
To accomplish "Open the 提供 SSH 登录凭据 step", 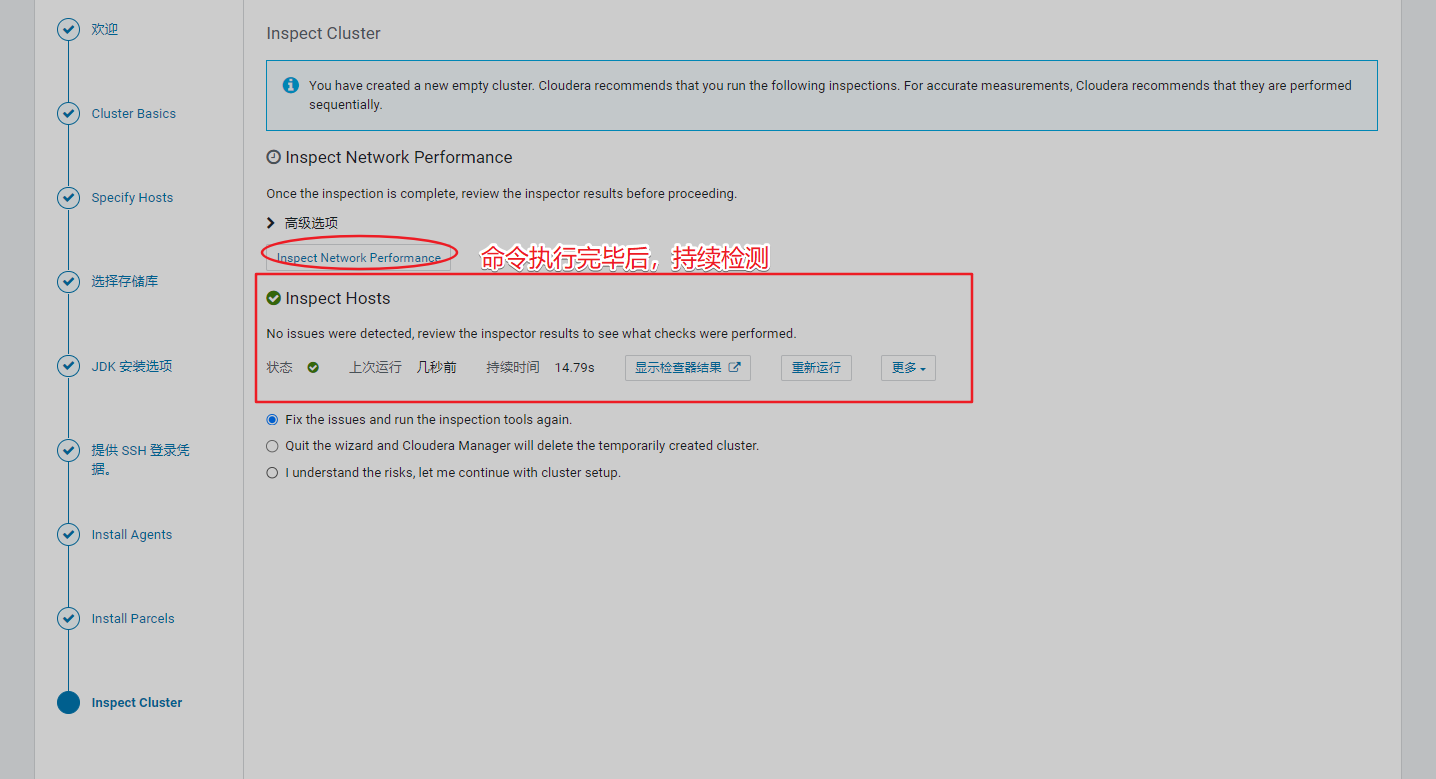I will coord(140,460).
